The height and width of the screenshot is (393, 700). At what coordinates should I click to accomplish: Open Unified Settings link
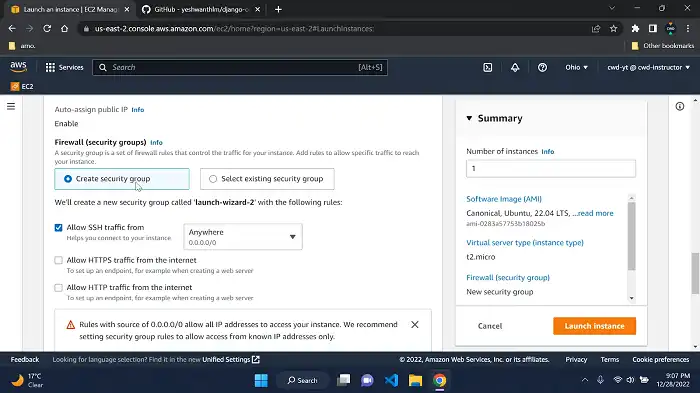pyautogui.click(x=231, y=360)
